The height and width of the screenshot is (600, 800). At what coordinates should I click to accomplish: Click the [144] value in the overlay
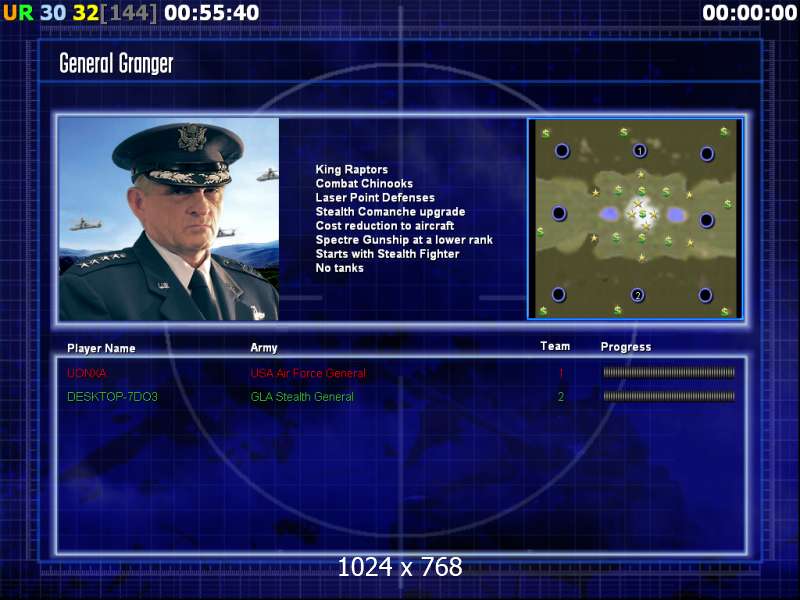[129, 13]
